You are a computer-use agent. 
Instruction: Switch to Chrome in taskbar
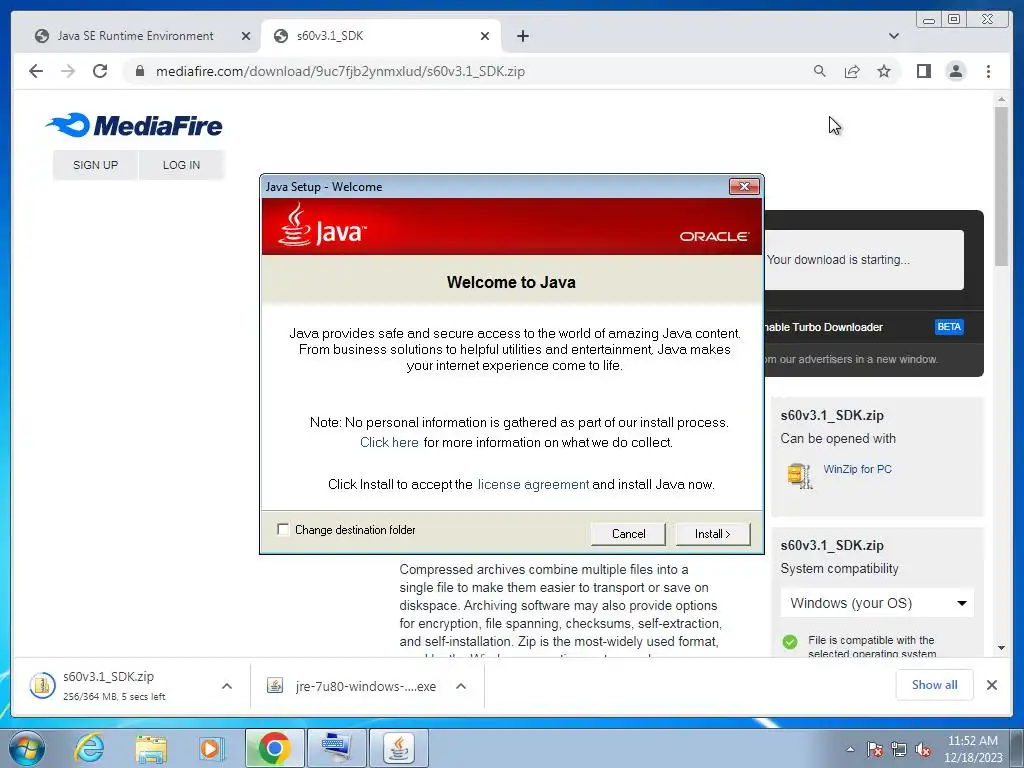274,748
